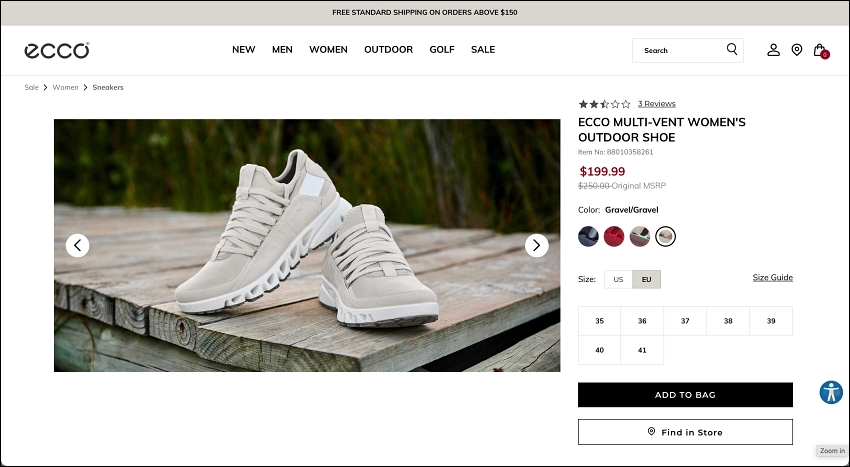Click the Find in Store button
Screen dimensions: 850x467
coord(685,432)
